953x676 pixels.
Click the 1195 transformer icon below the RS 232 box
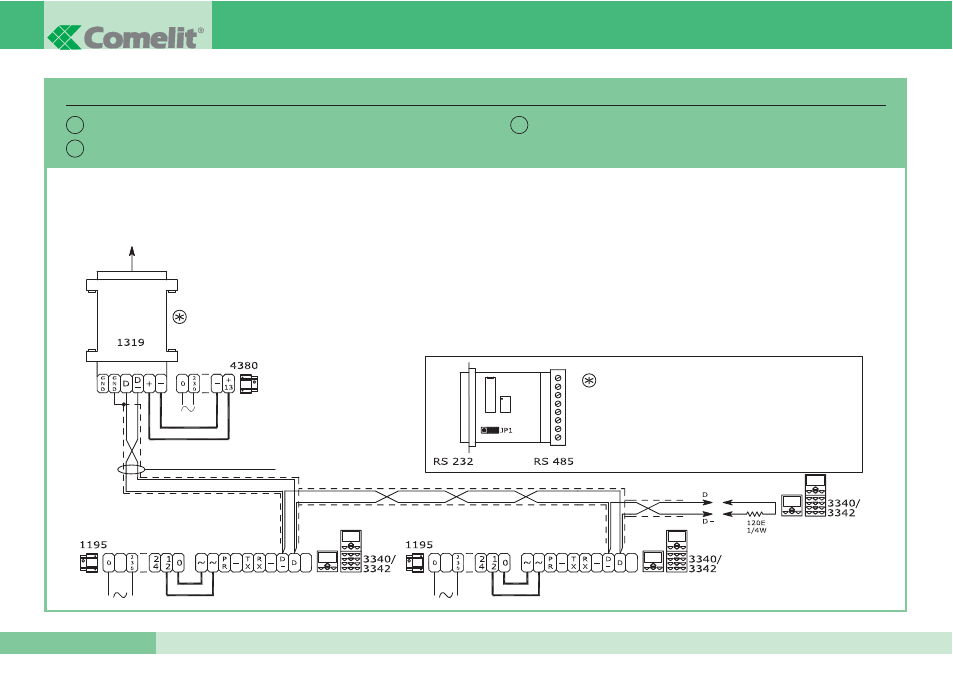tap(415, 564)
